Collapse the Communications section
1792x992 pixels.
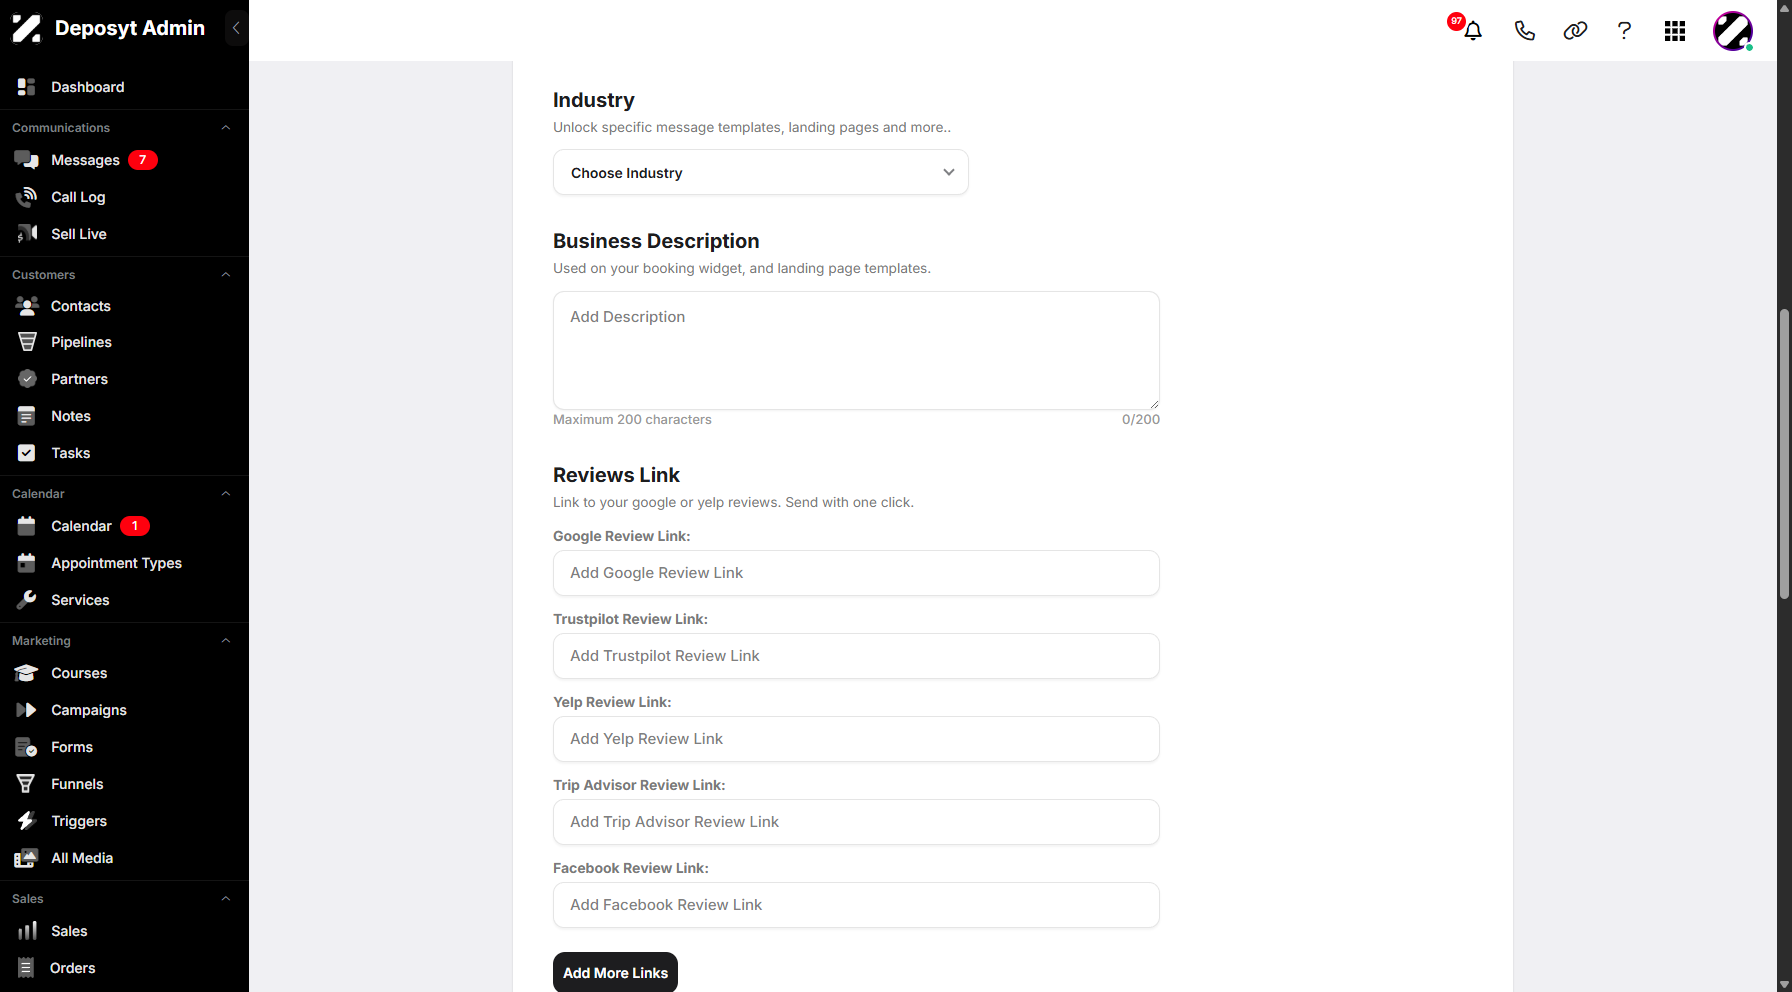click(226, 128)
